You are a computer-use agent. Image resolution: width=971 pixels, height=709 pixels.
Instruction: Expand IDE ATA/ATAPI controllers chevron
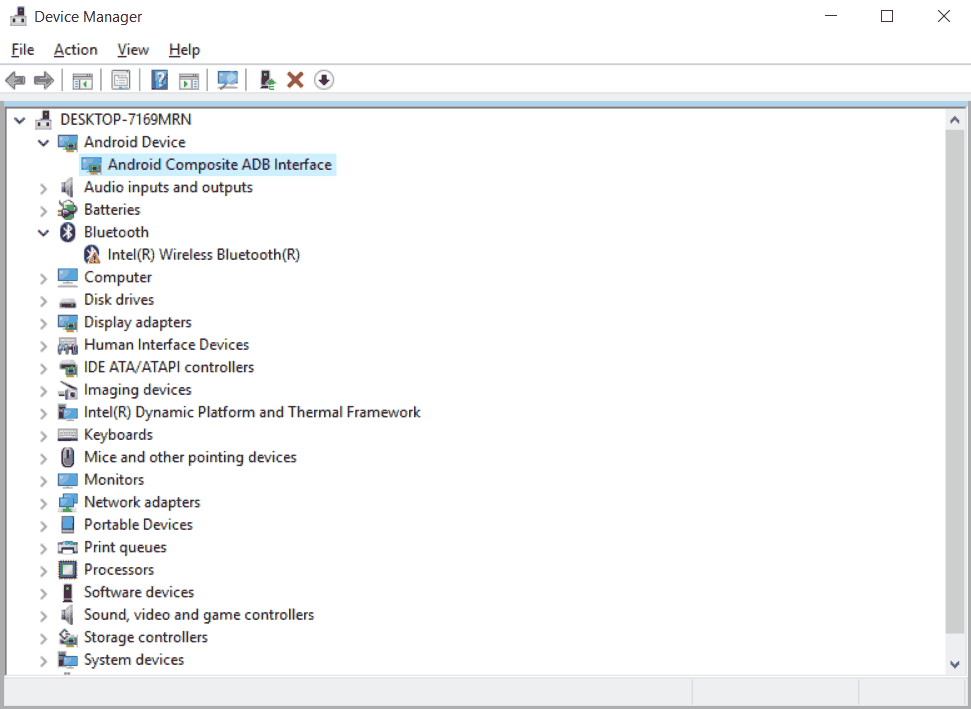pyautogui.click(x=43, y=368)
